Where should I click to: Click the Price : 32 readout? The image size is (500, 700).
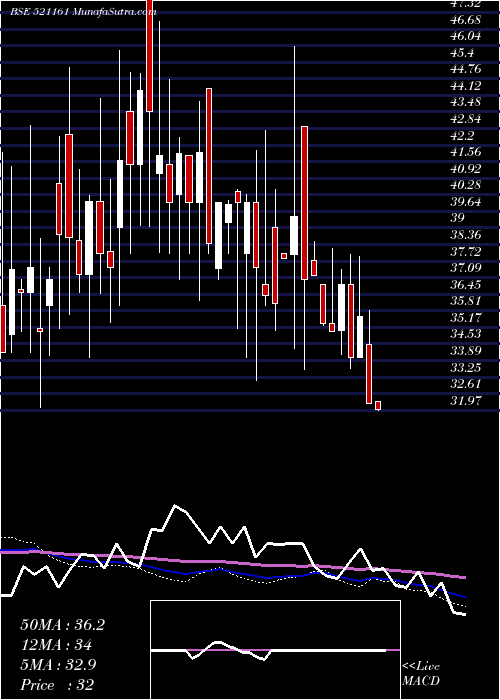(x=57, y=685)
